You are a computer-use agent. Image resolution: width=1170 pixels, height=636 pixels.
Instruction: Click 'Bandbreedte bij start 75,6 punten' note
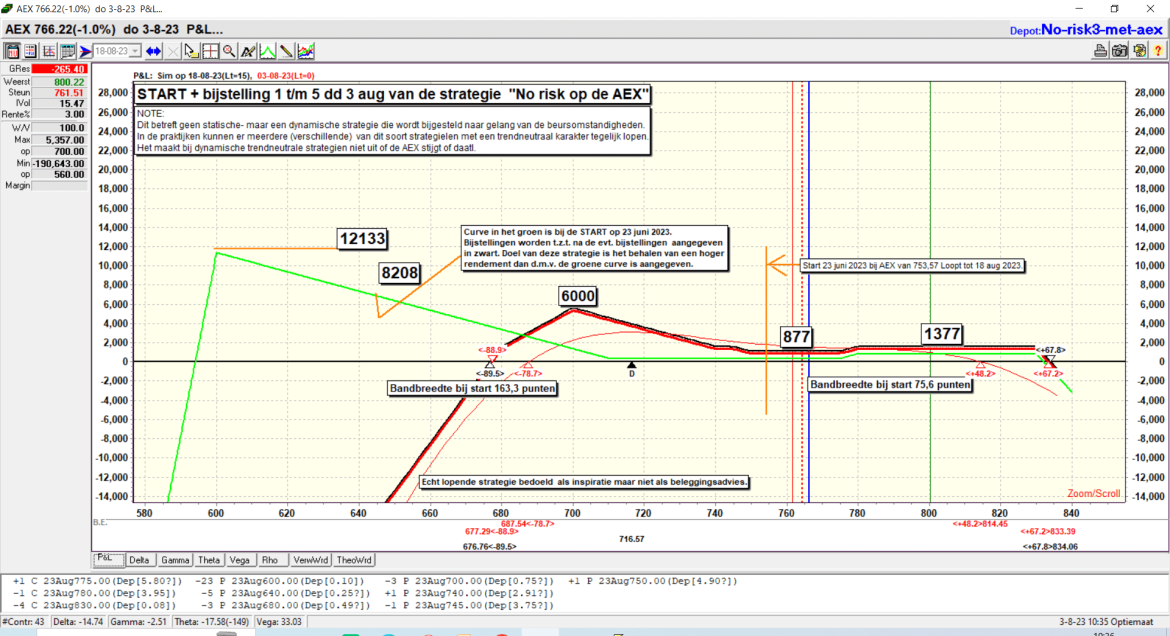coord(890,384)
